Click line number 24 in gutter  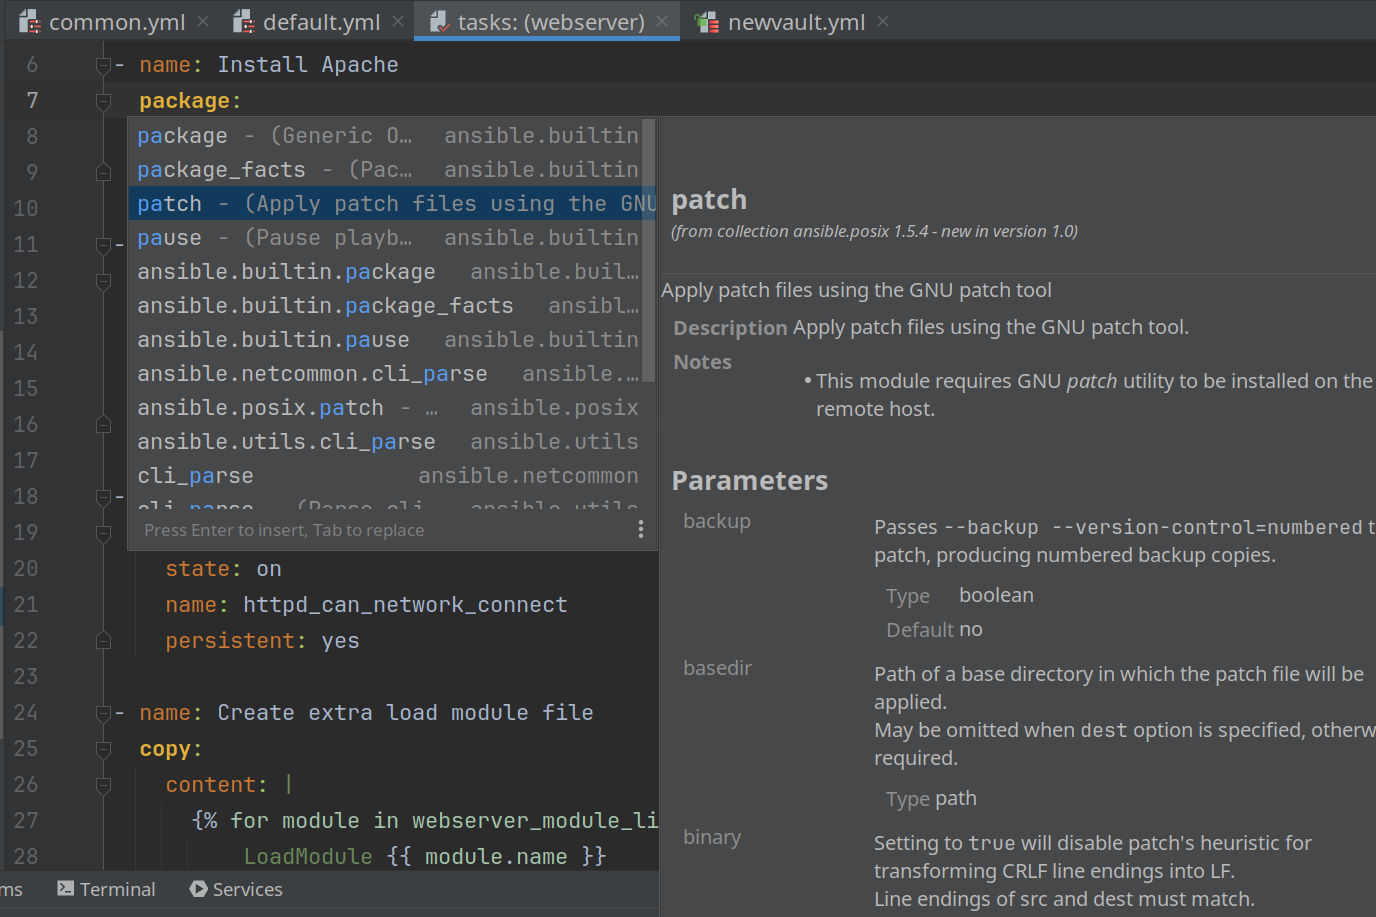[x=26, y=713]
